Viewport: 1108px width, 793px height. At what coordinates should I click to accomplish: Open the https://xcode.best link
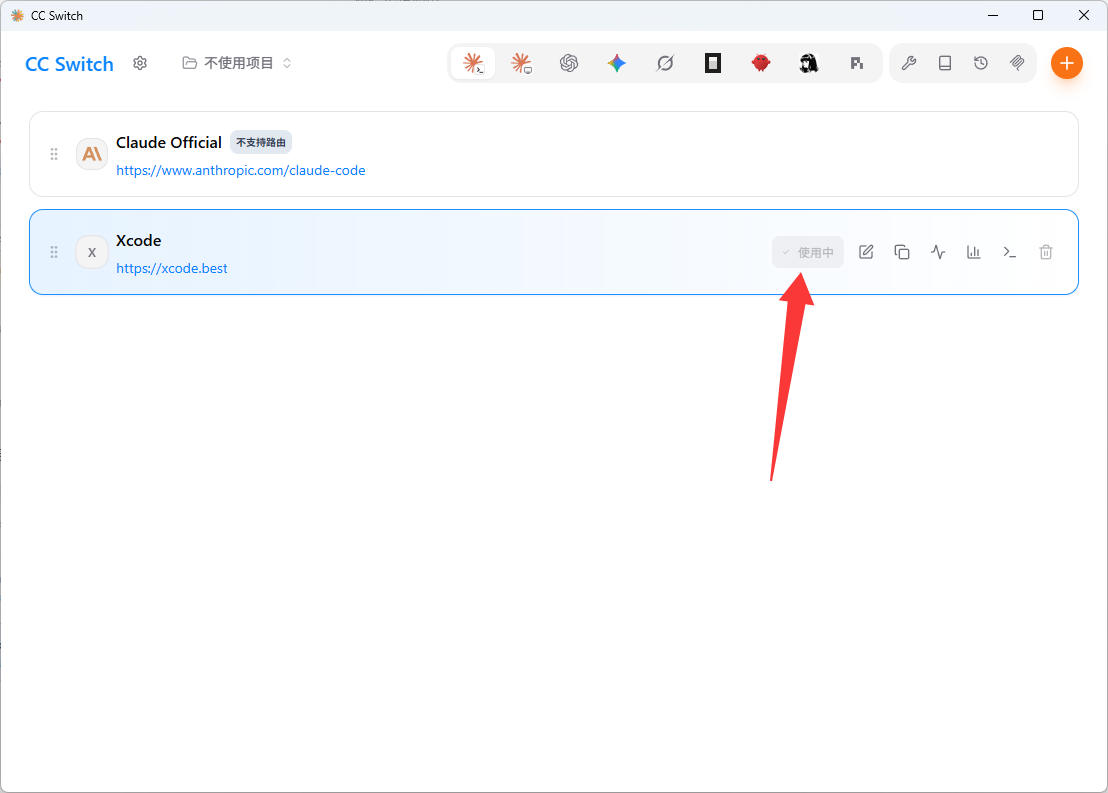point(172,269)
